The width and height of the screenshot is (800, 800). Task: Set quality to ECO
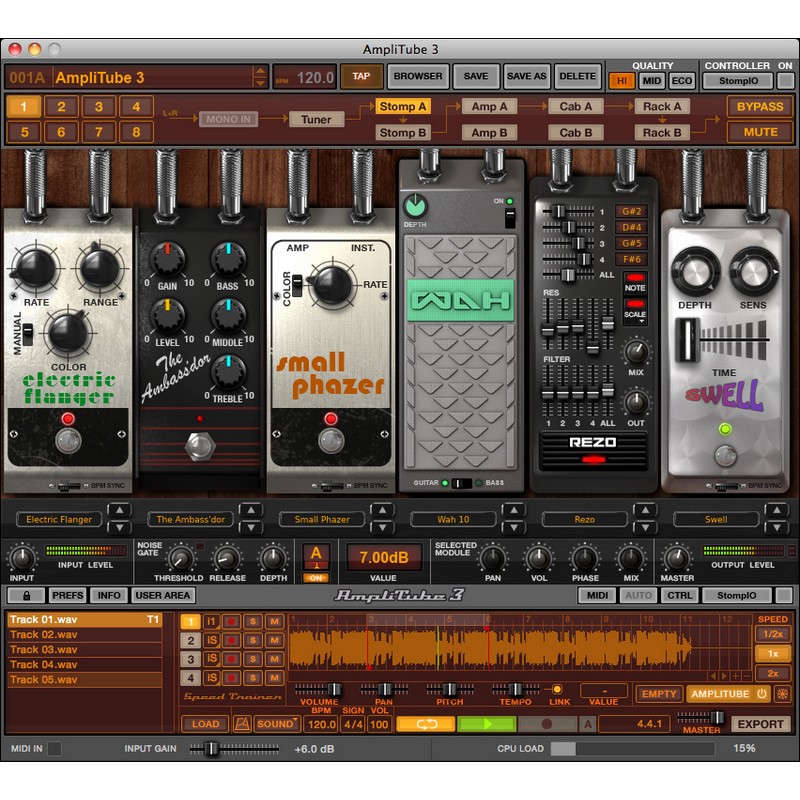(x=682, y=81)
